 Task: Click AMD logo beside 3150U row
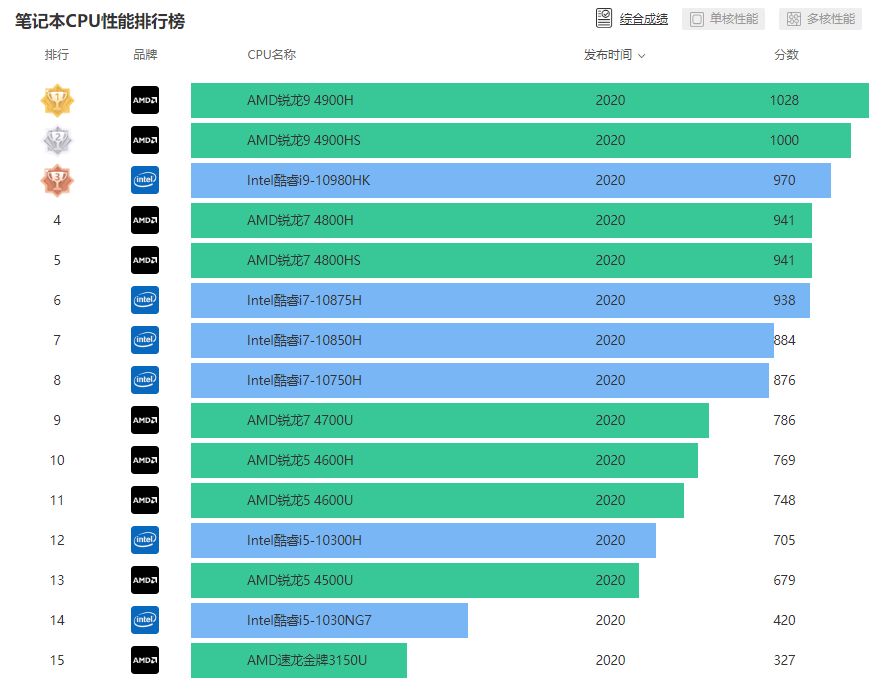[145, 660]
